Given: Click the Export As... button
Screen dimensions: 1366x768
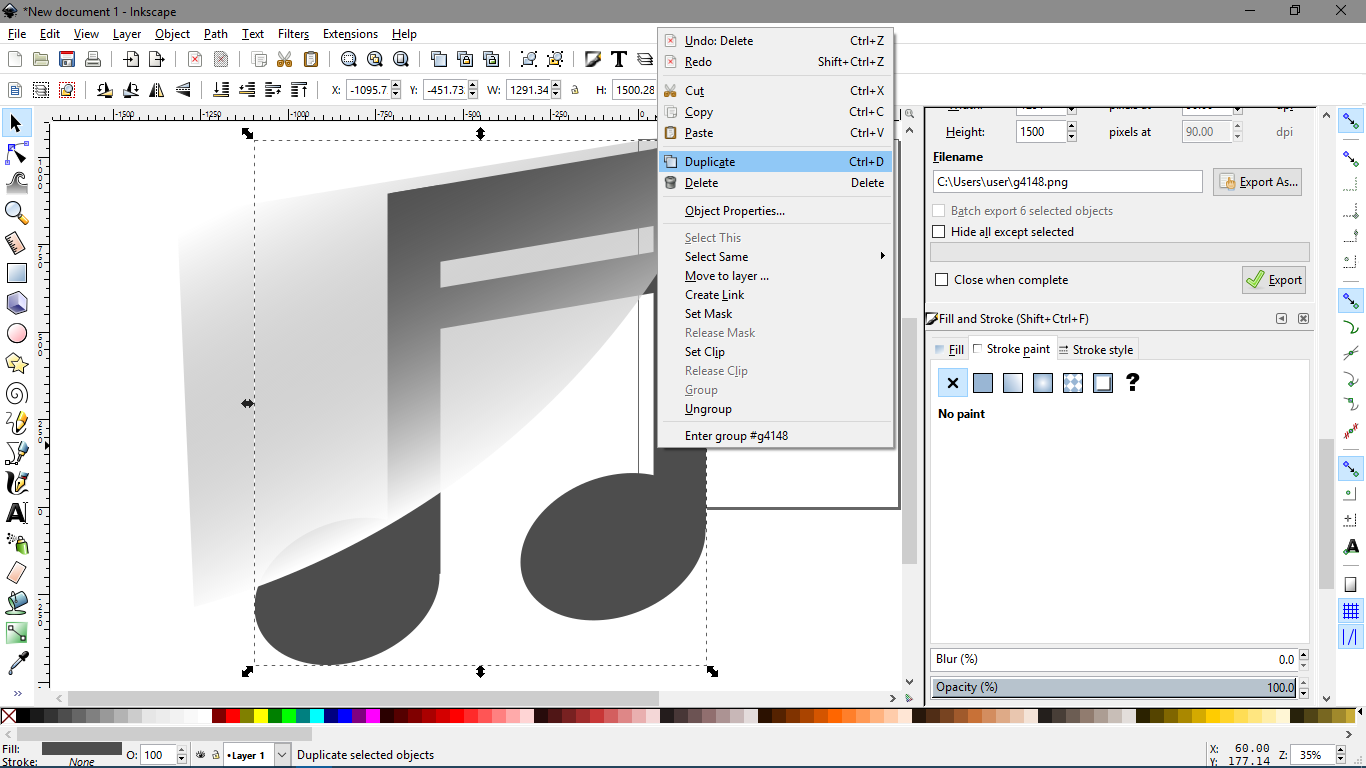Looking at the screenshot, I should point(1257,182).
